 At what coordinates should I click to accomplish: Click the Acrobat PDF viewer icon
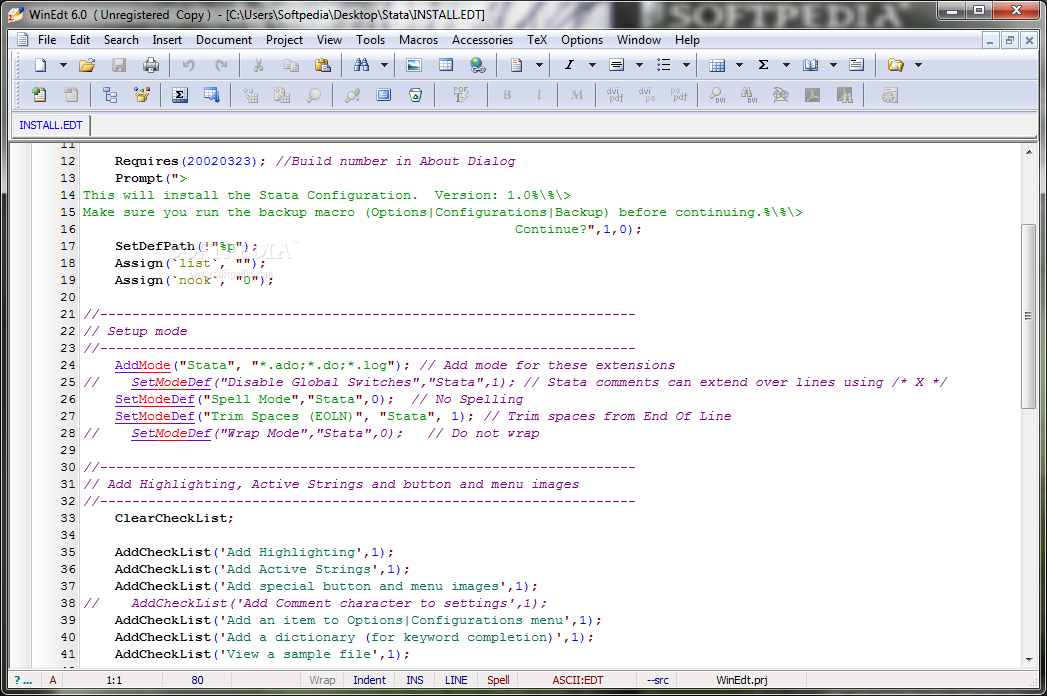813,95
